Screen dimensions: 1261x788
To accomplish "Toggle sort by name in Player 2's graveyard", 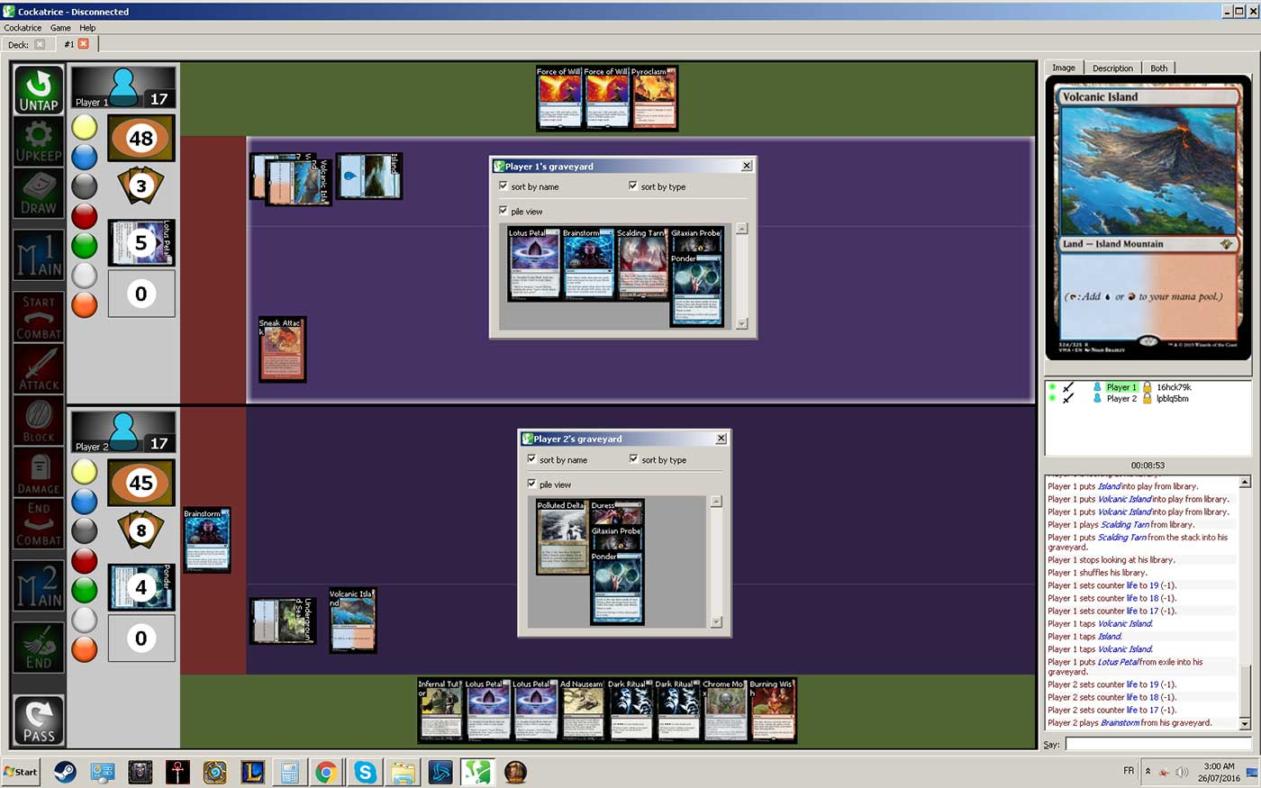I will [558, 459].
